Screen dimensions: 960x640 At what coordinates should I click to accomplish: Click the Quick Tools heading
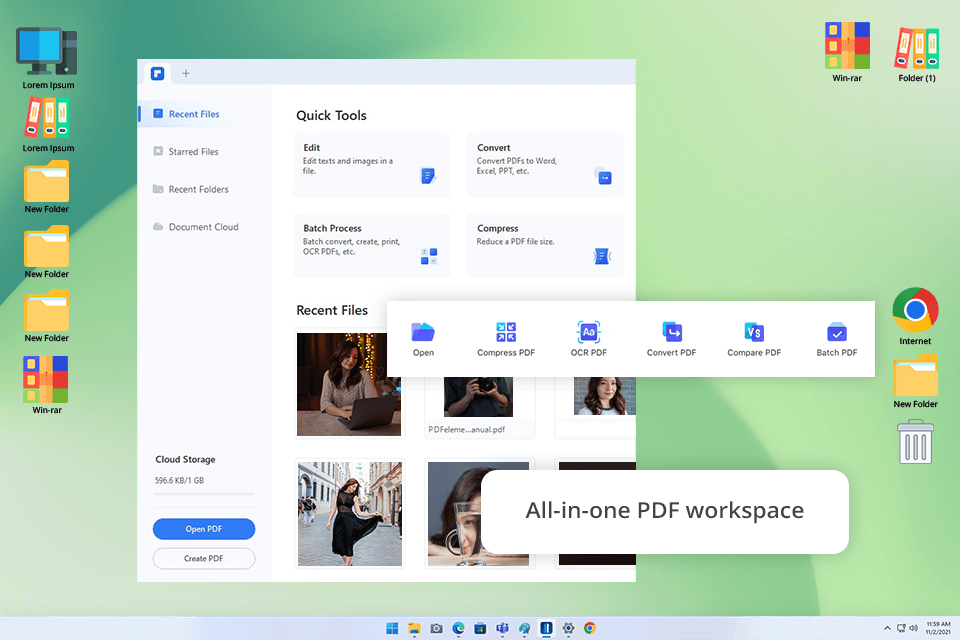(331, 115)
